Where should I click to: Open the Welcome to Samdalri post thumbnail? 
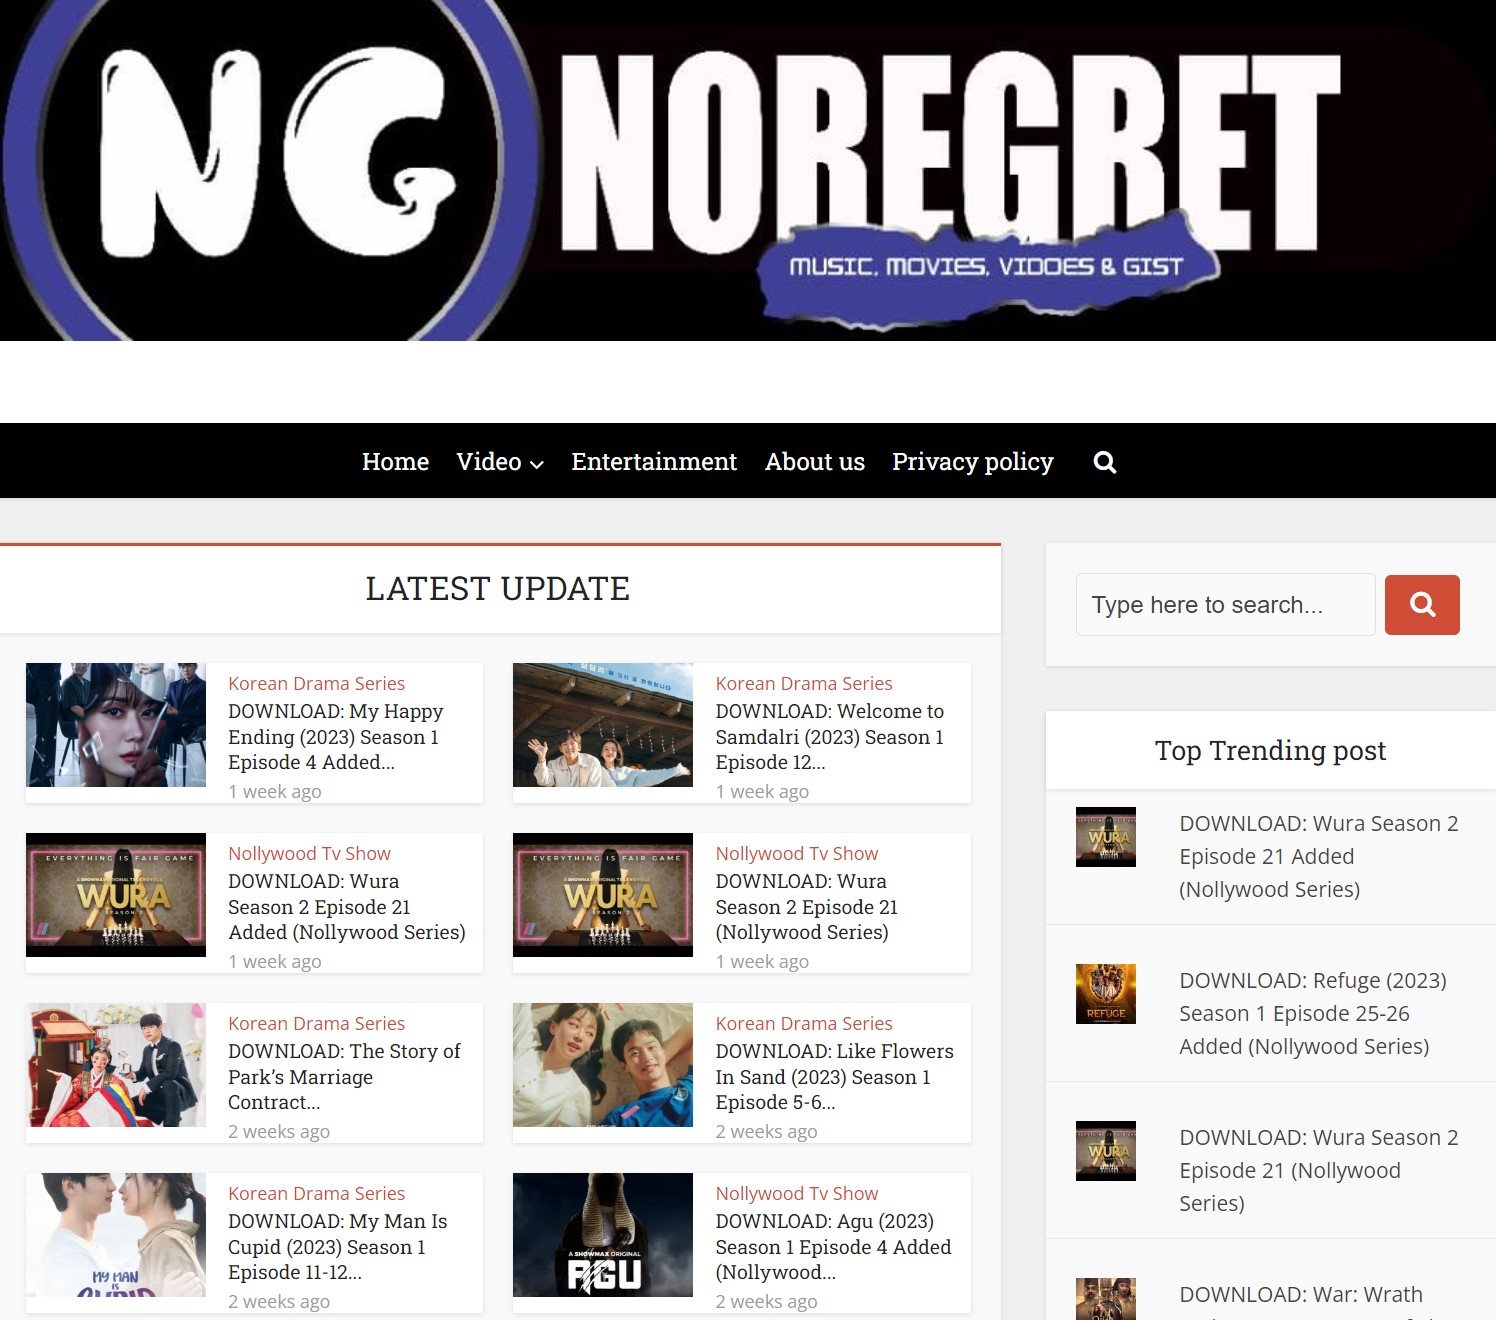(x=603, y=725)
